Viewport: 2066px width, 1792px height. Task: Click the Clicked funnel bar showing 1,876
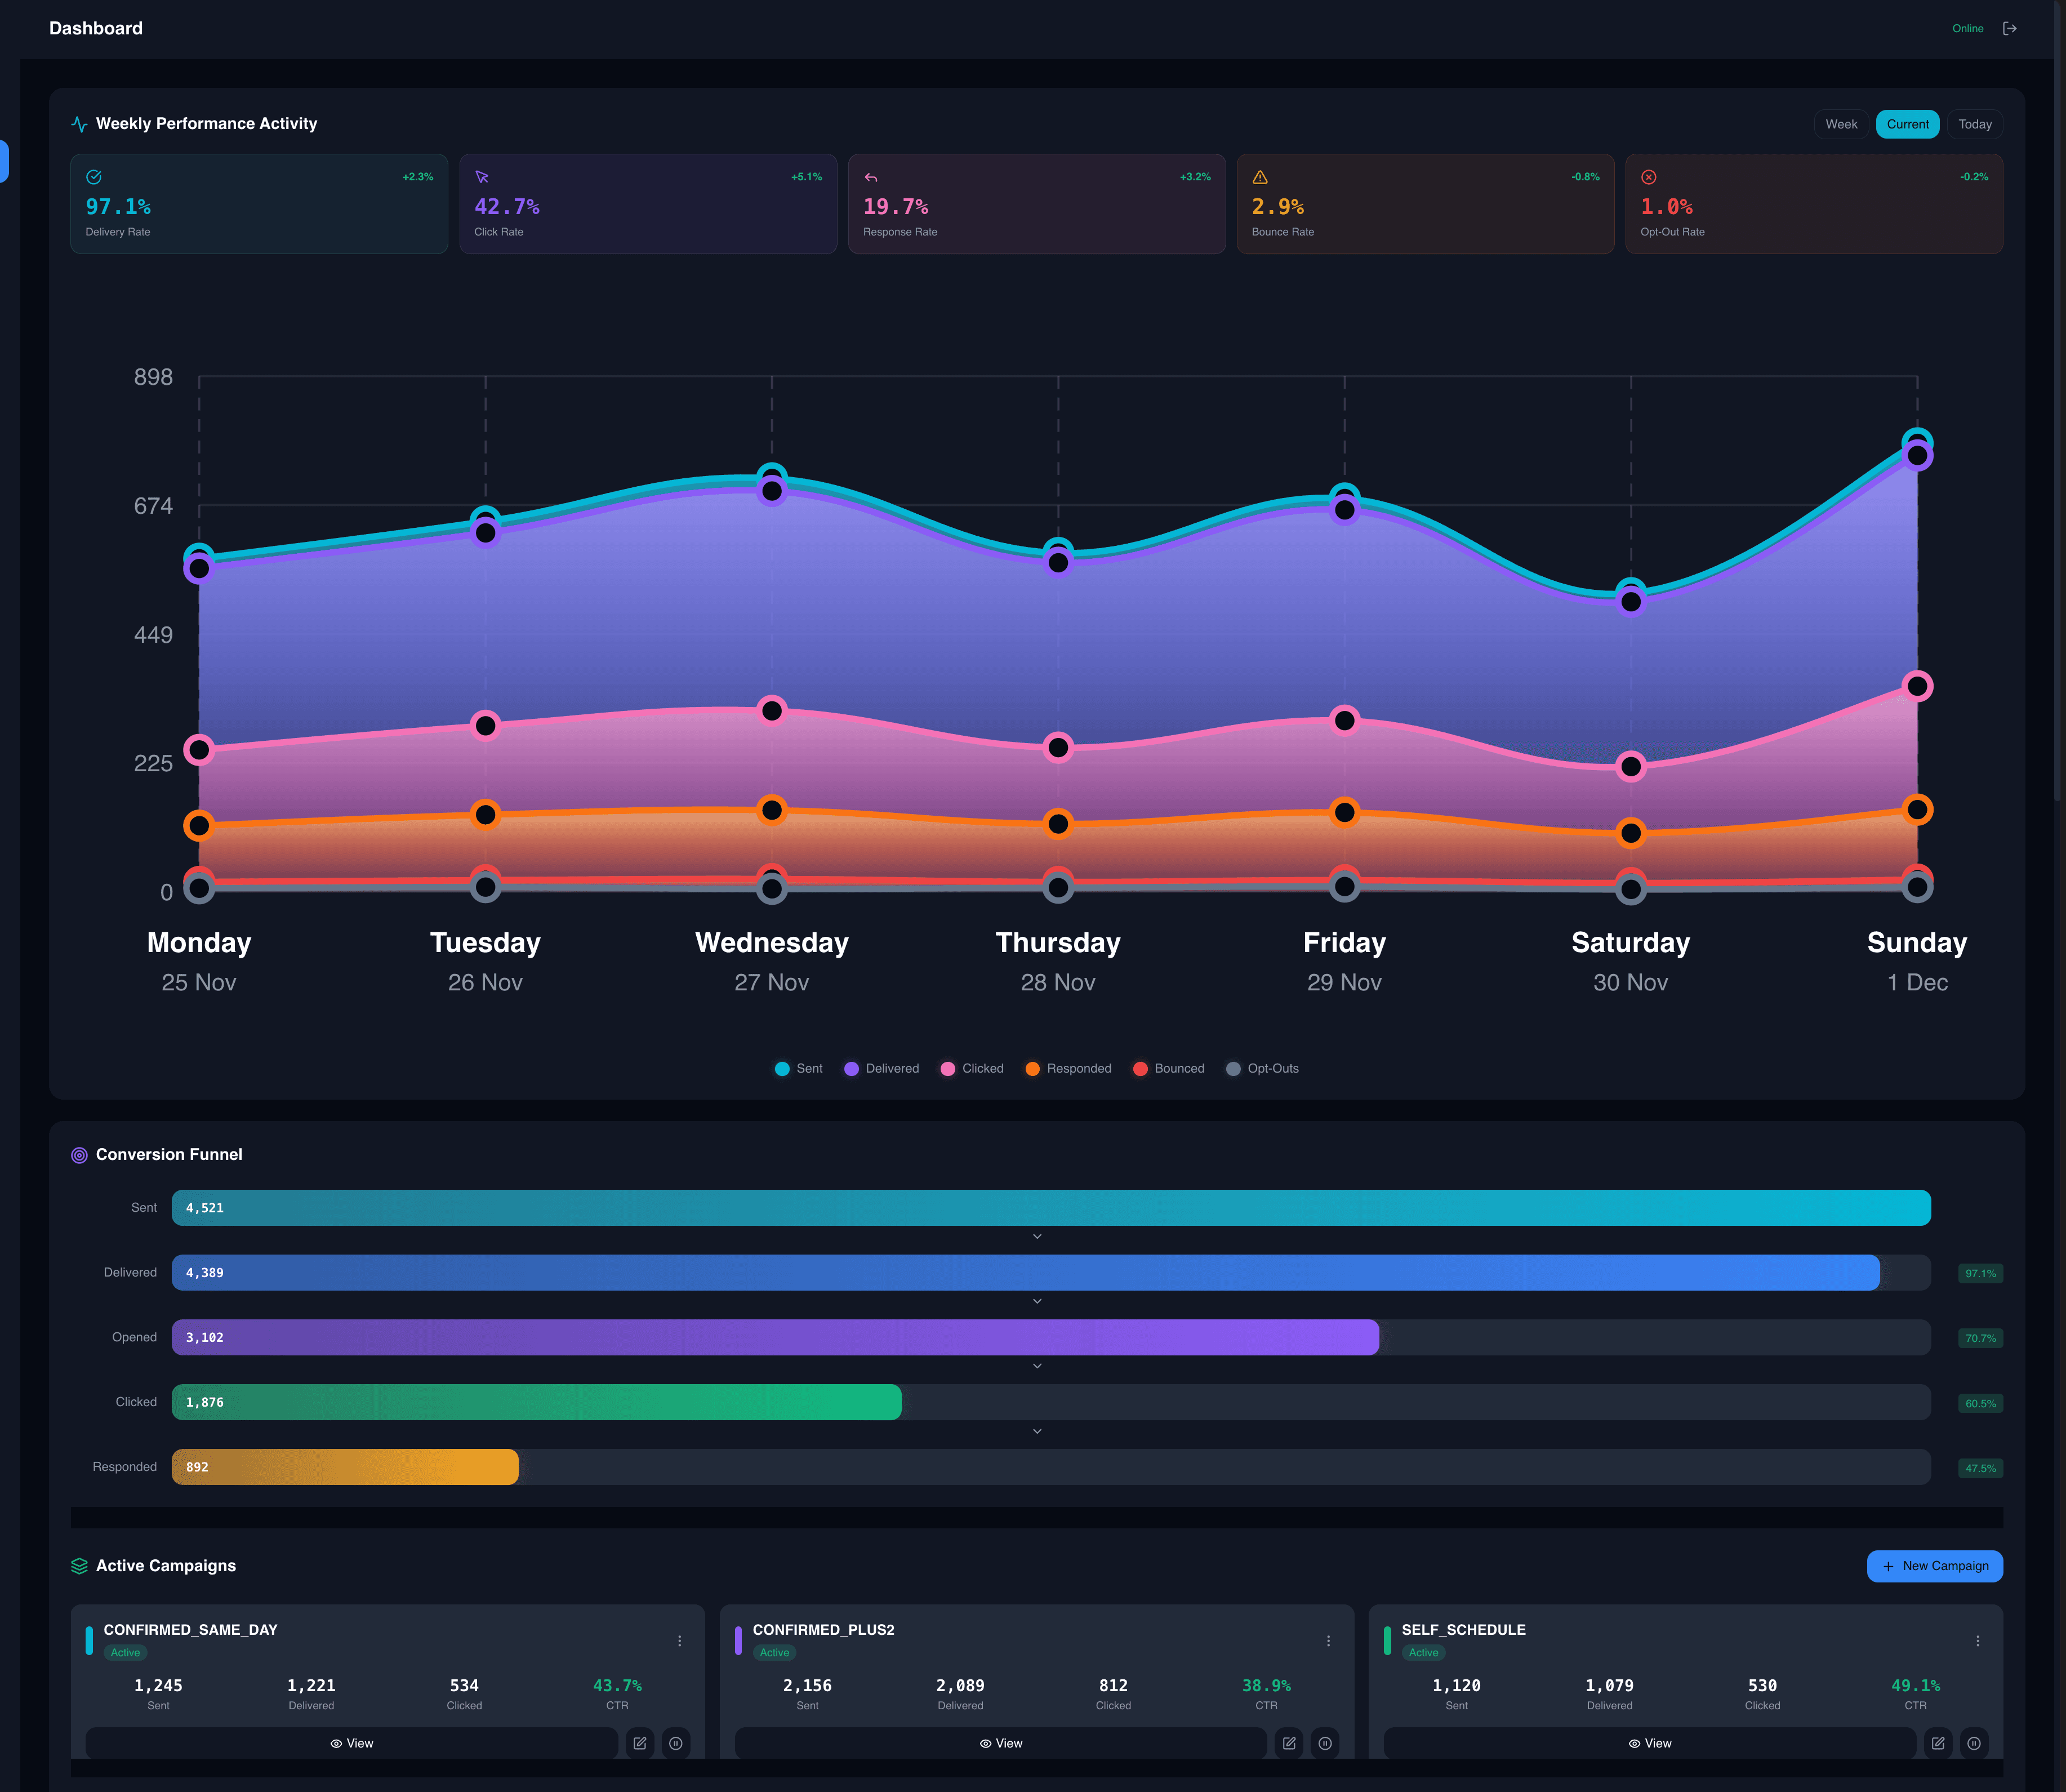click(536, 1402)
